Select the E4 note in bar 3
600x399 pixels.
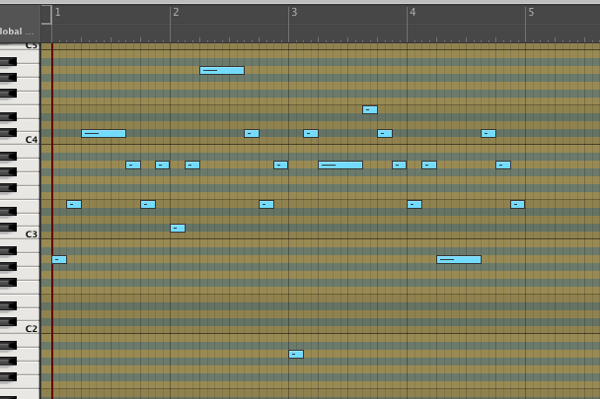(x=370, y=110)
